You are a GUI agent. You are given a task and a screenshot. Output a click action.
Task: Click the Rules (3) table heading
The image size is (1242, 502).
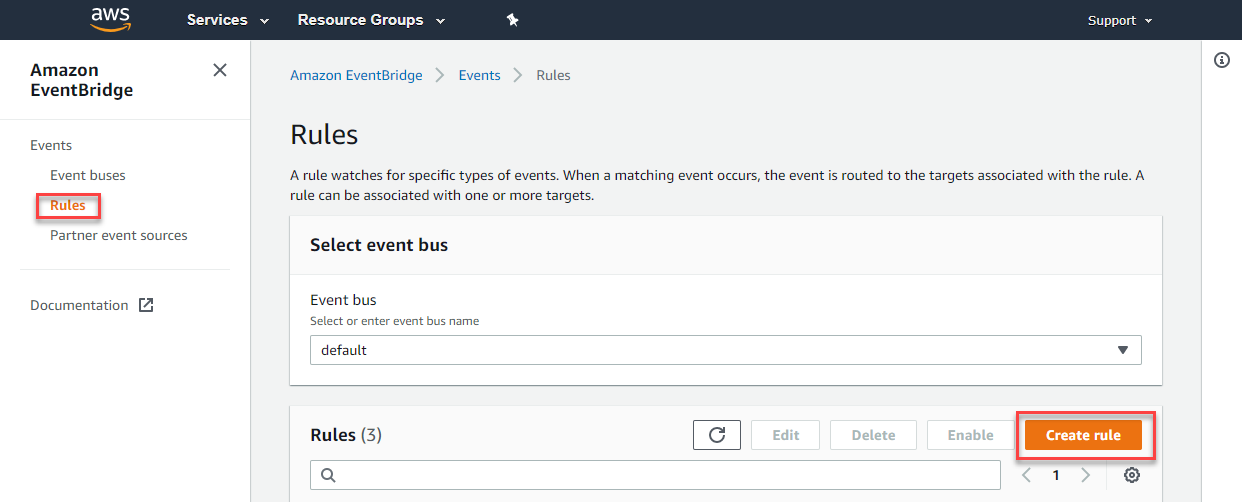(346, 435)
